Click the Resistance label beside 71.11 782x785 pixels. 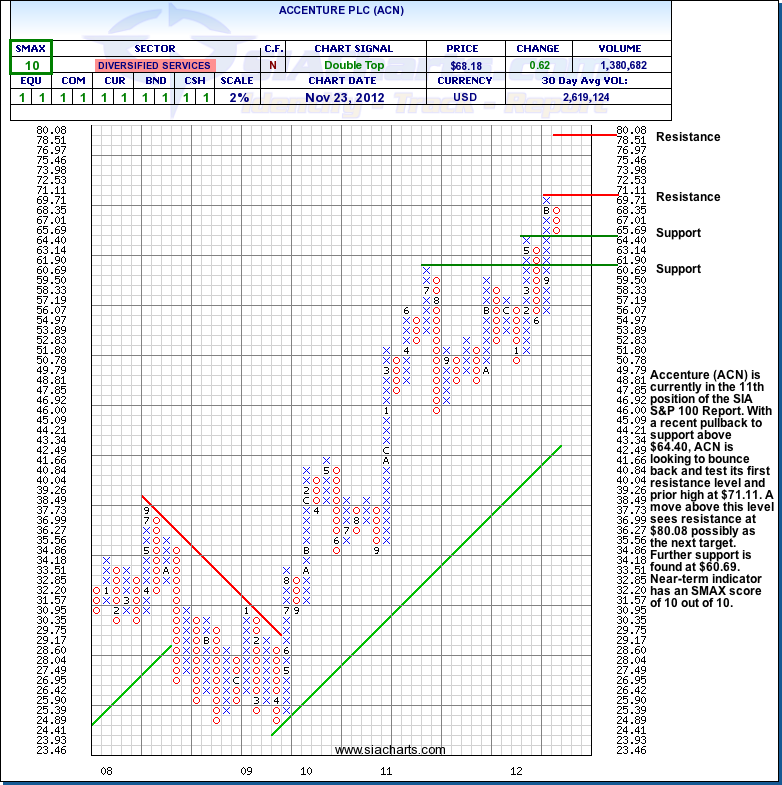click(x=688, y=197)
